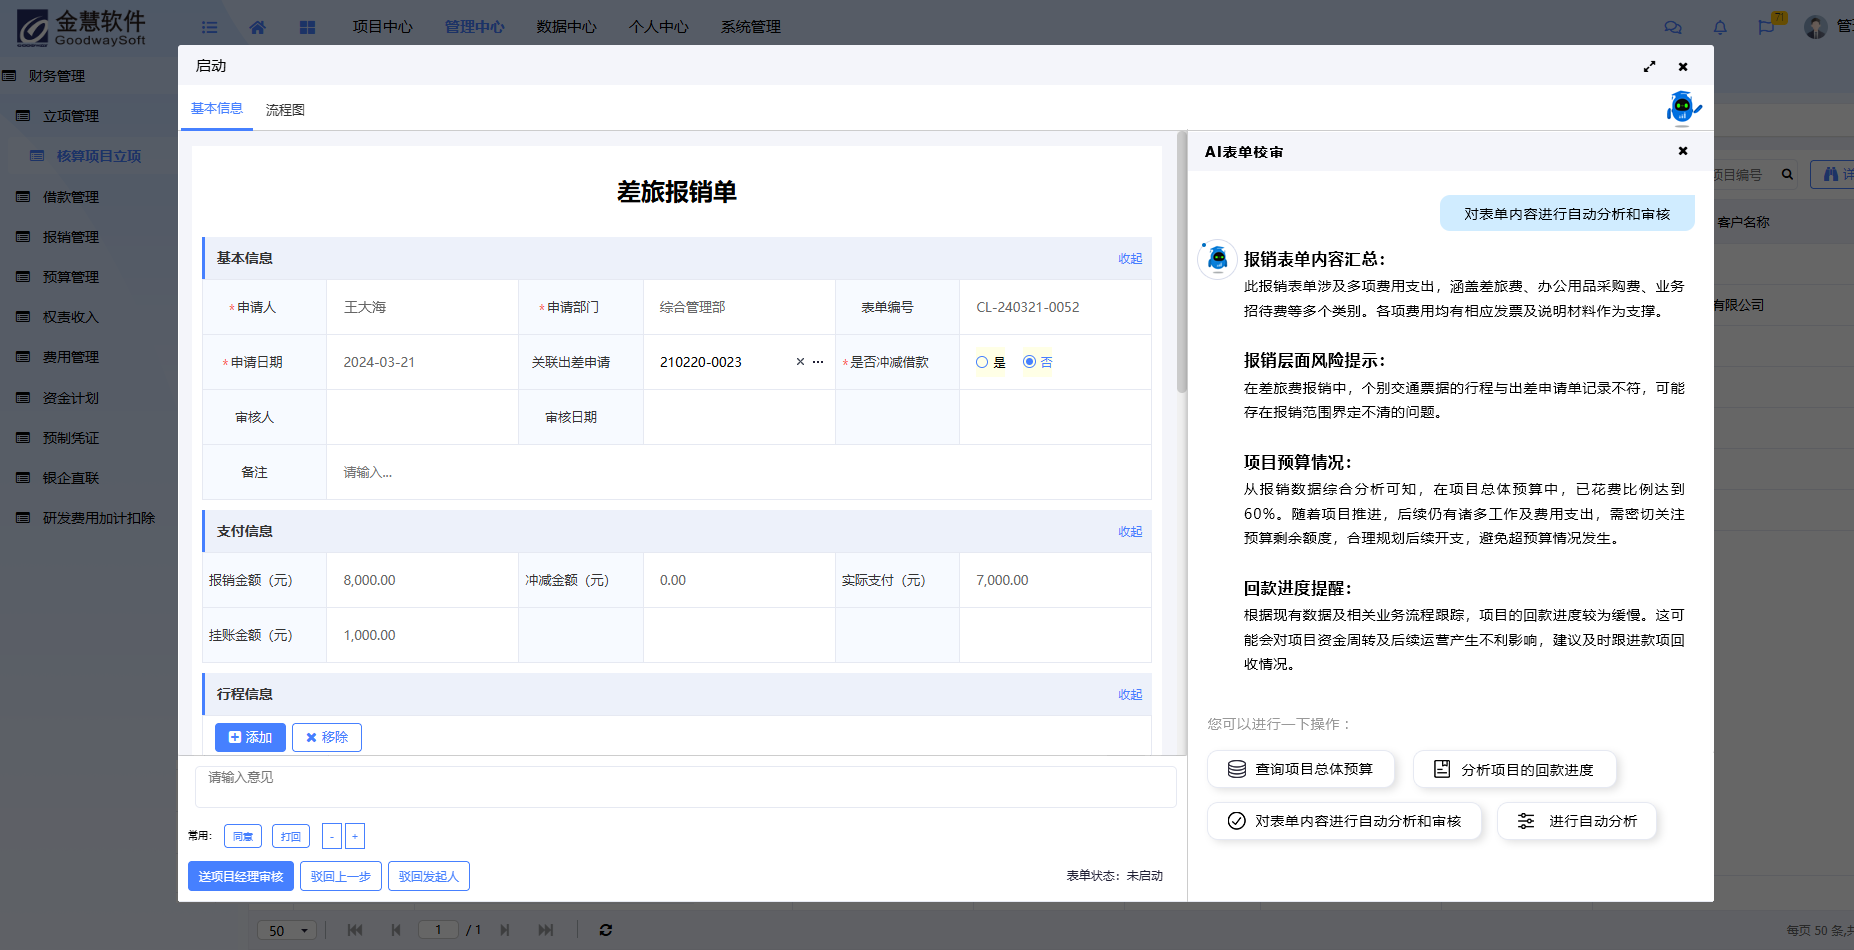Open lookup ellipsis for linked travel request
Viewport: 1854px width, 950px height.
tap(818, 362)
